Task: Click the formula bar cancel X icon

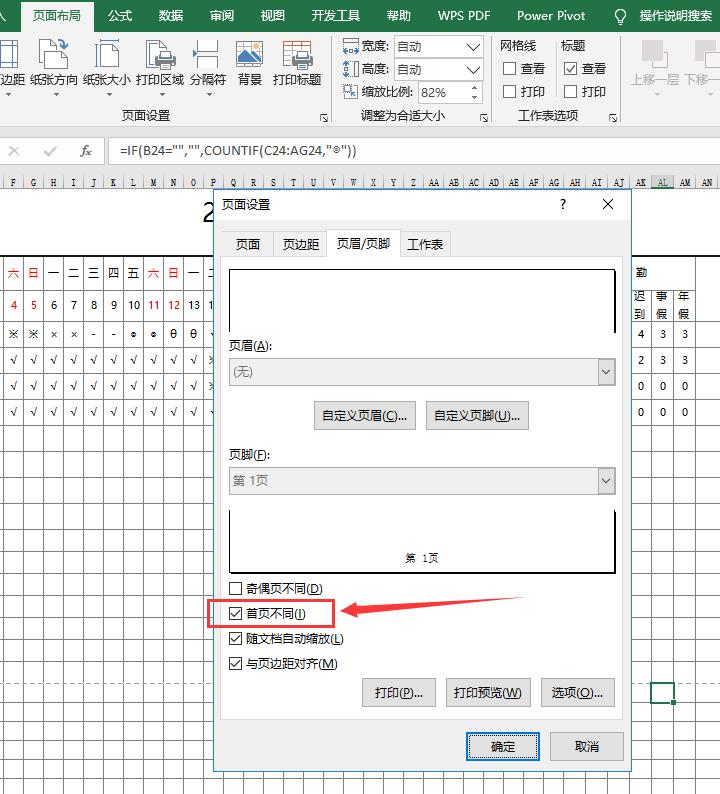Action: tap(14, 151)
